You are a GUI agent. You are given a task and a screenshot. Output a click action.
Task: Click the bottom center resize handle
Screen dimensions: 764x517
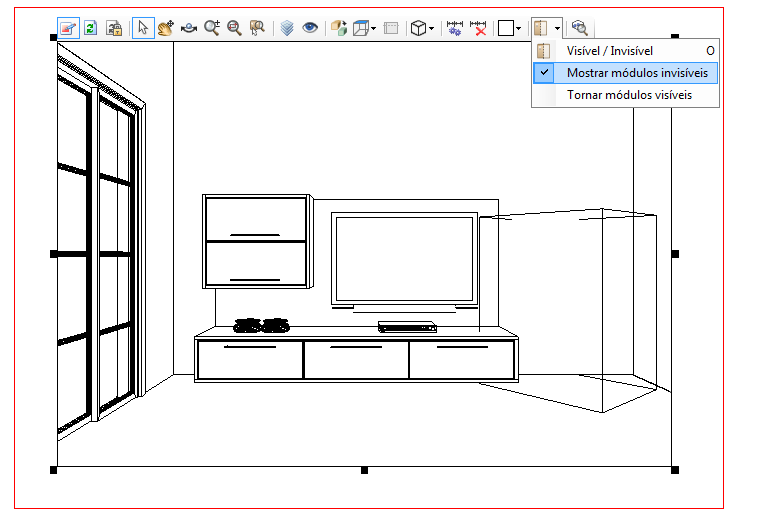click(x=364, y=470)
